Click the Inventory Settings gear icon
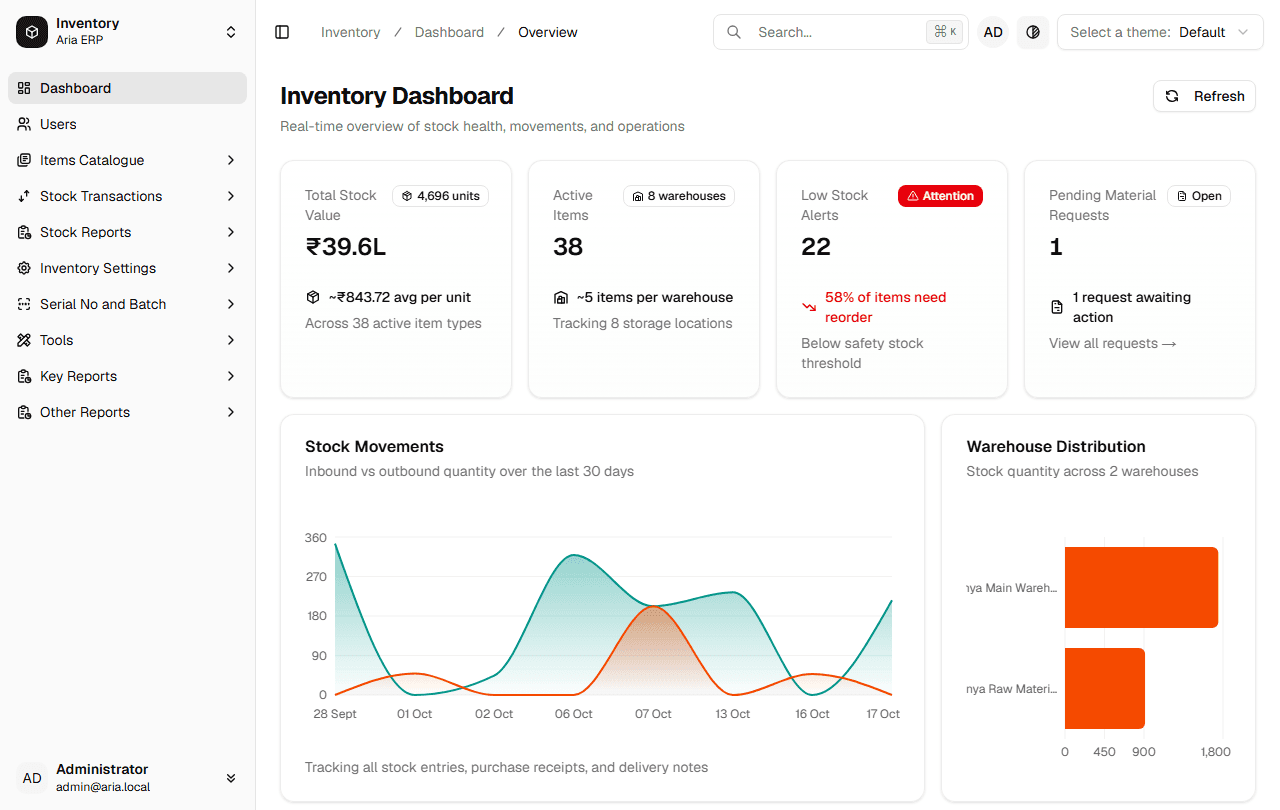 point(24,268)
